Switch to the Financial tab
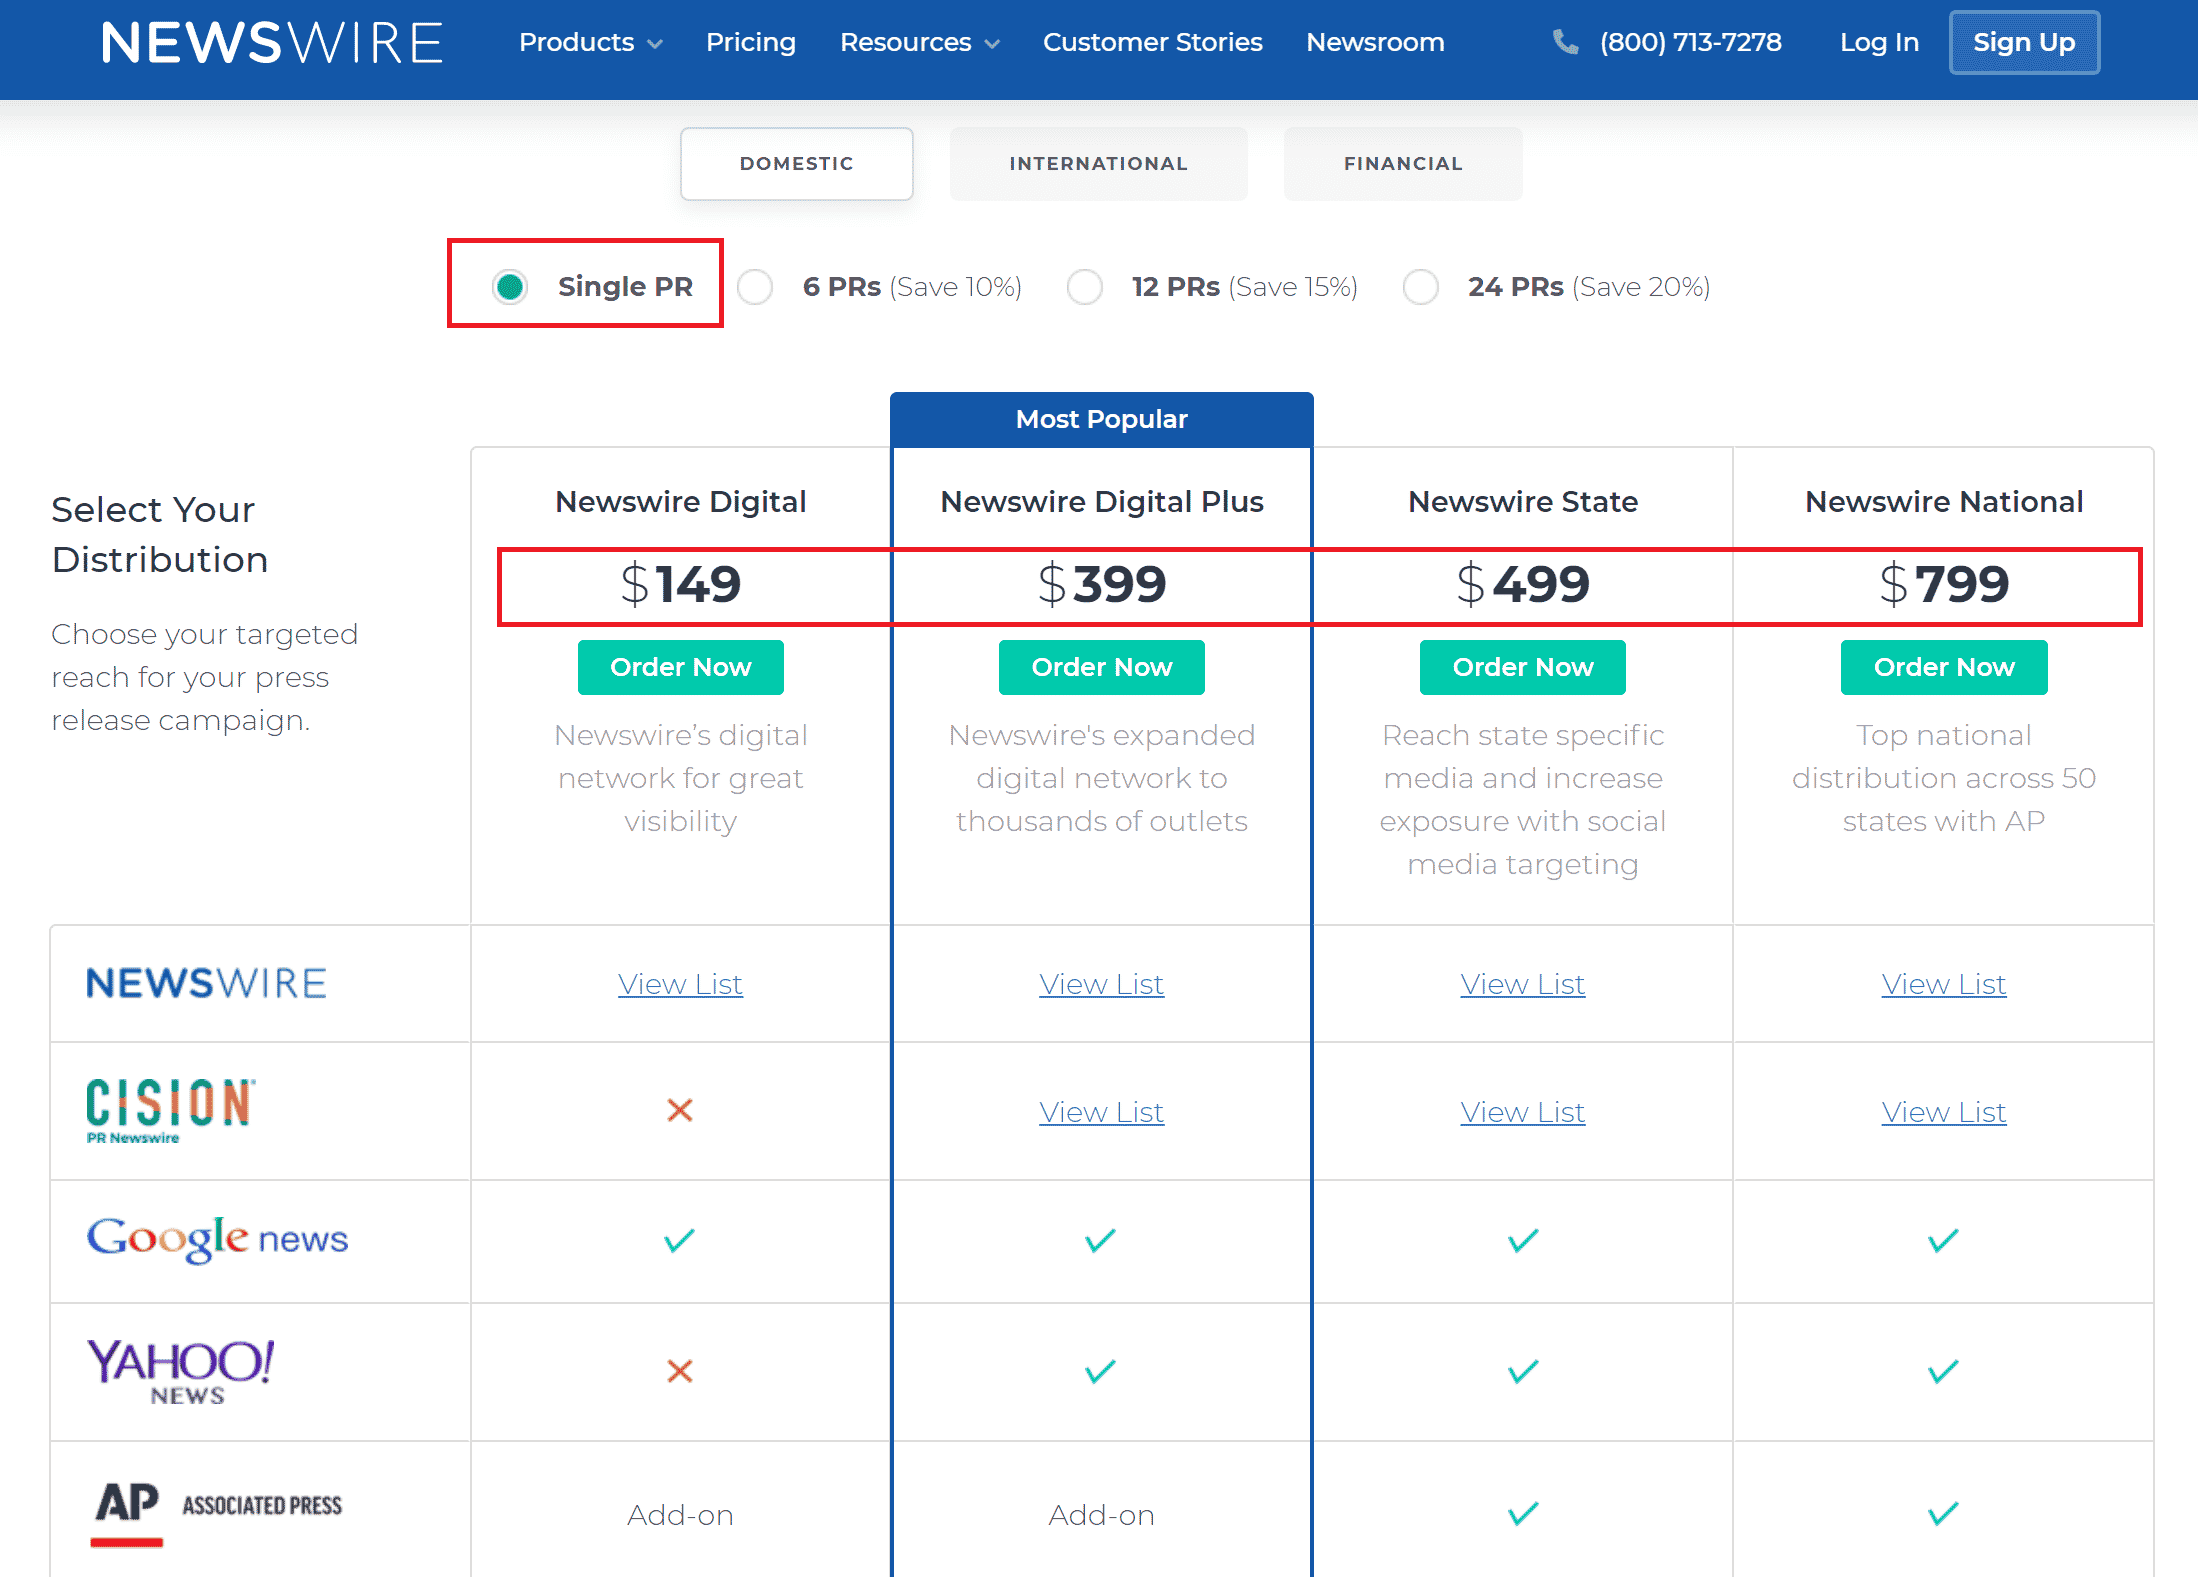The image size is (2198, 1577). pos(1403,163)
